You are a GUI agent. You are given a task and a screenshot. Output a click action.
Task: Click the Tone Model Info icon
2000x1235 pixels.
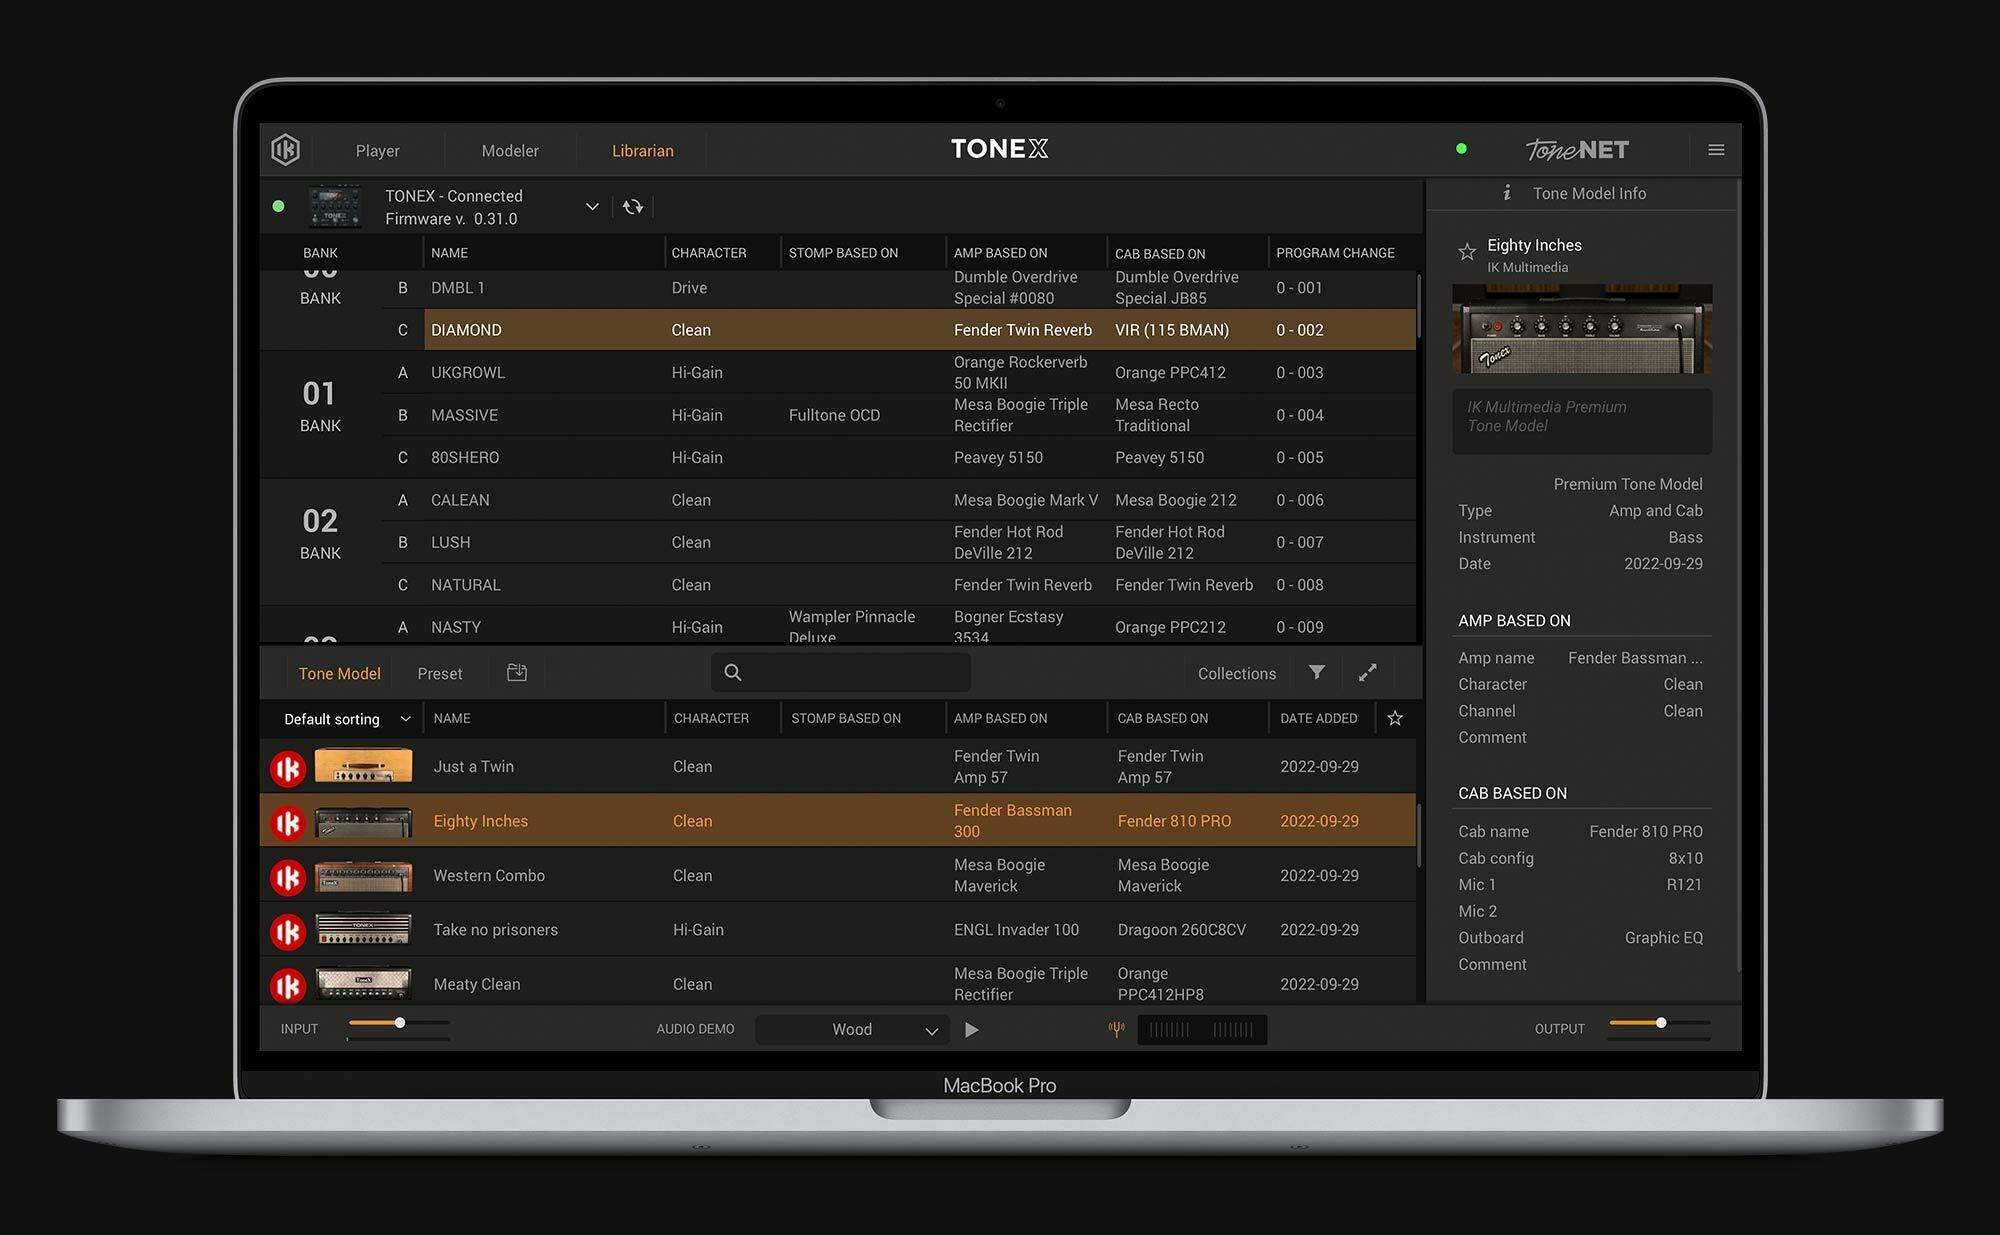pyautogui.click(x=1507, y=193)
